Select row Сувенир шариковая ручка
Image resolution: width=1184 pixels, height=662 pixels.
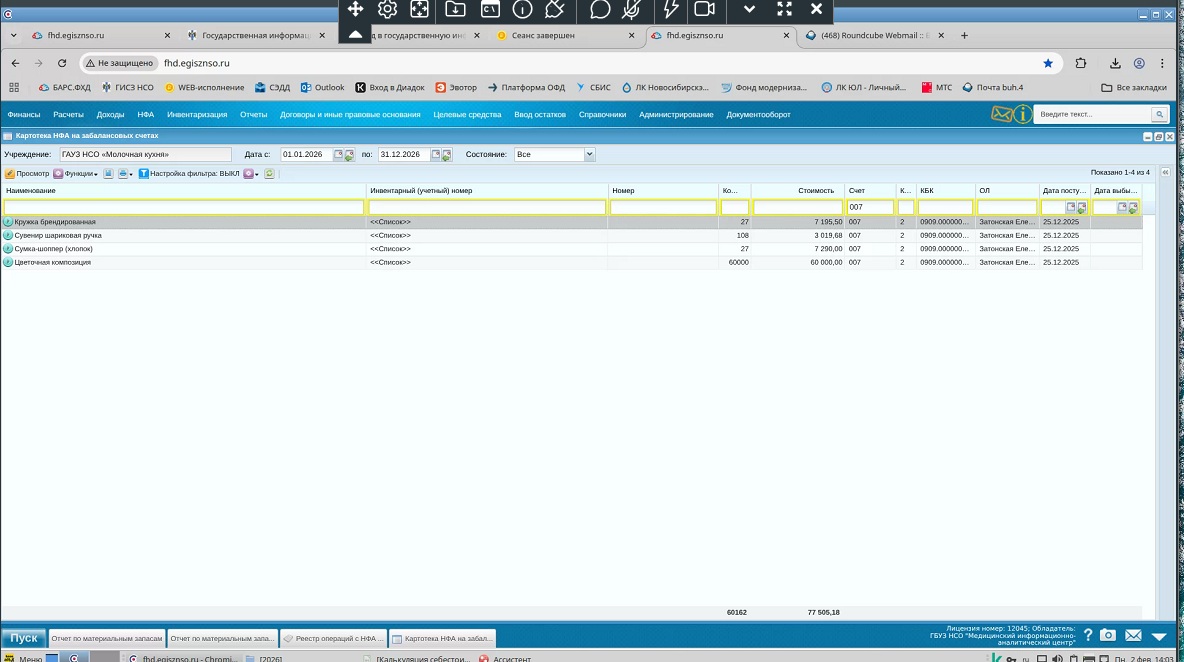click(x=572, y=236)
